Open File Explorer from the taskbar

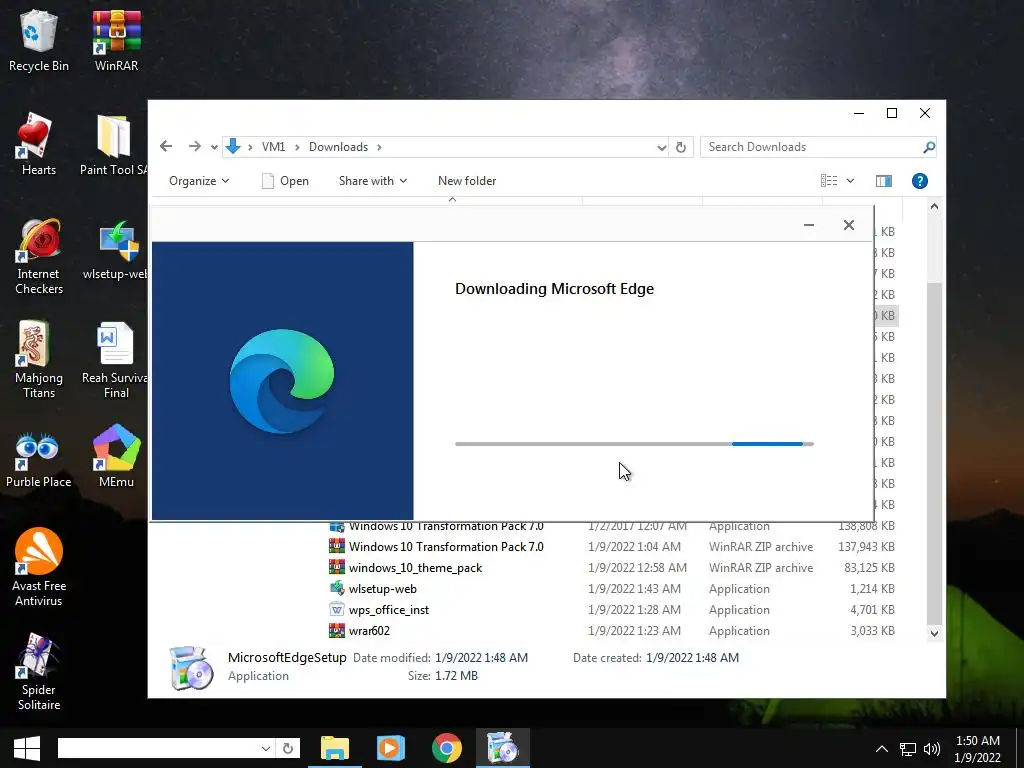point(334,748)
